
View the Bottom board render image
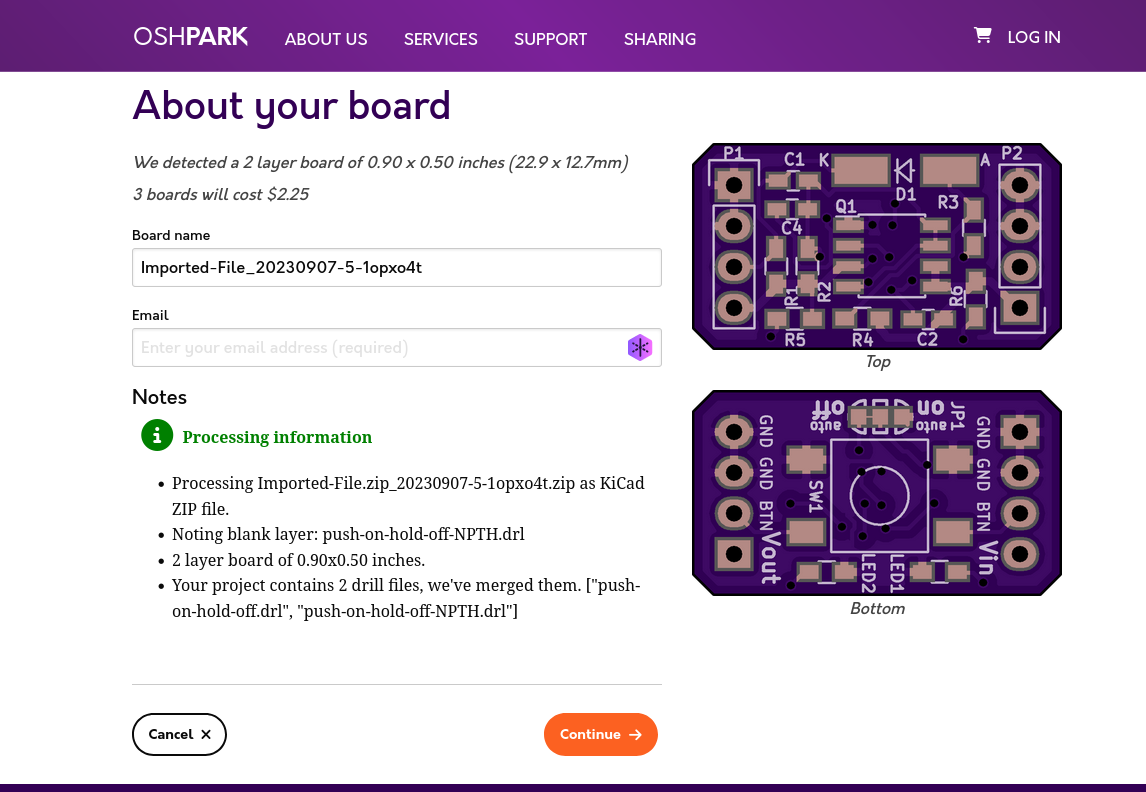click(876, 493)
